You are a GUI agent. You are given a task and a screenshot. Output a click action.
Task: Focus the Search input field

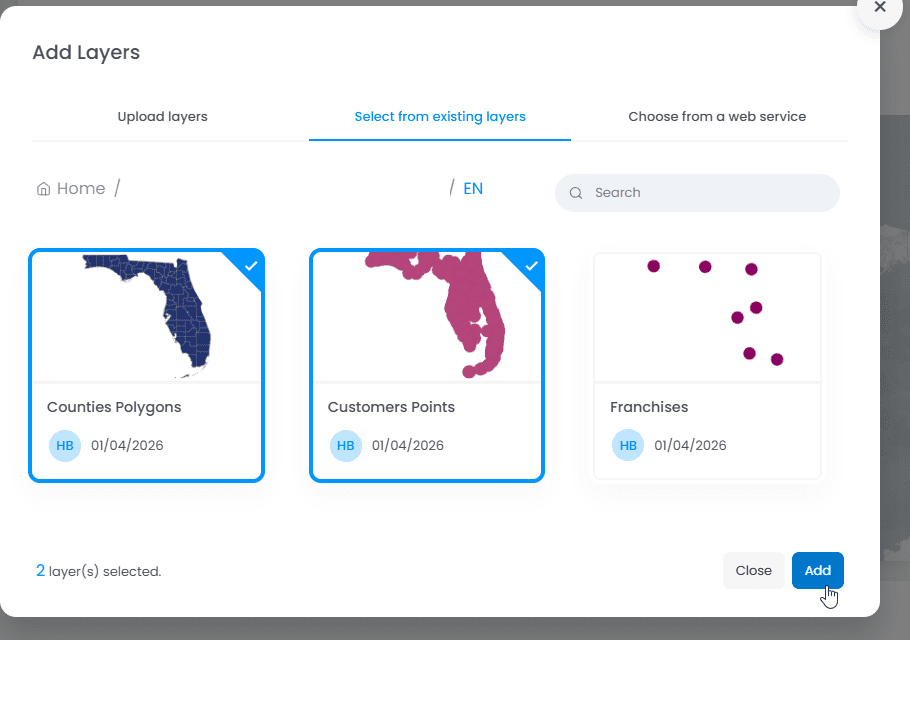(697, 193)
